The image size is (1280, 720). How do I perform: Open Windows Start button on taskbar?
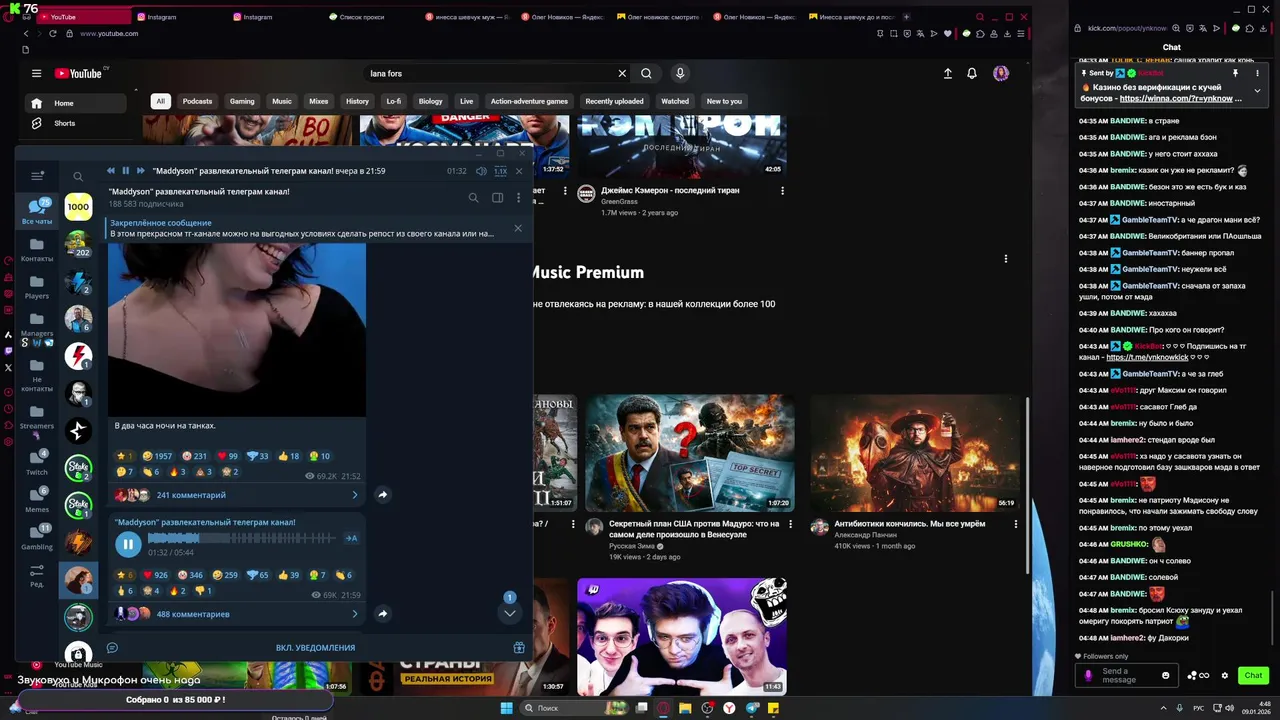click(506, 708)
